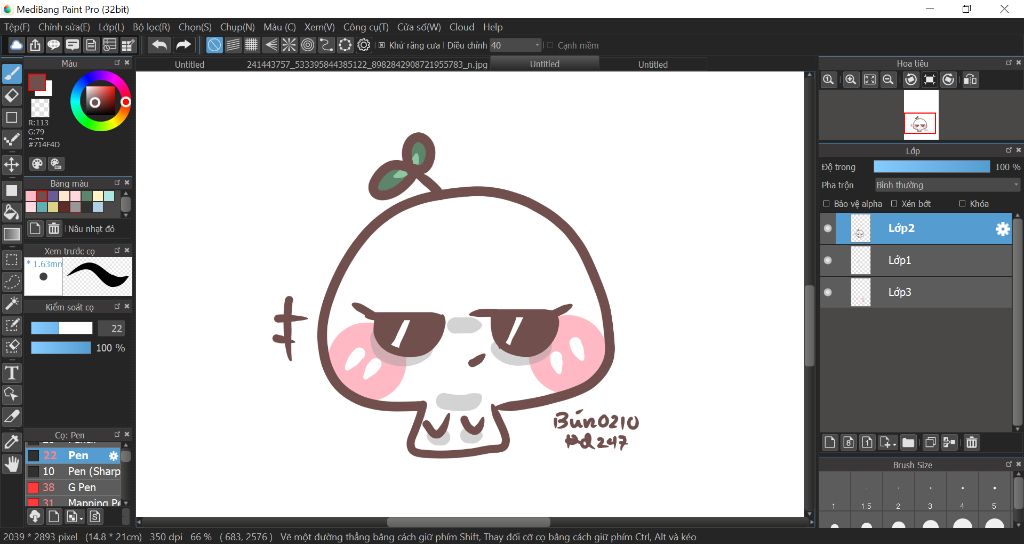This screenshot has height=544, width=1024.
Task: Duplicate the current layer
Action: point(931,443)
